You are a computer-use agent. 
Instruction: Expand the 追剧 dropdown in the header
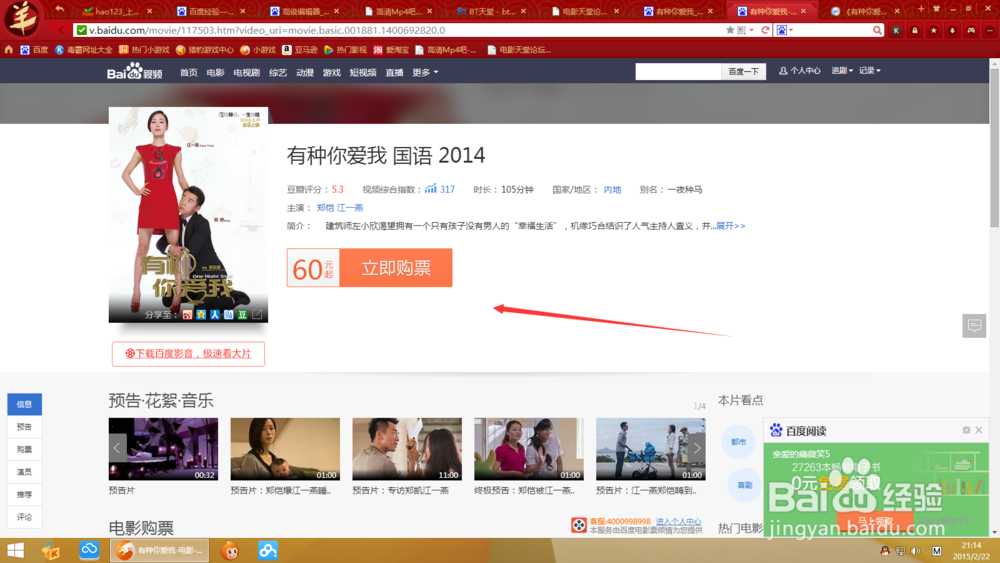842,71
